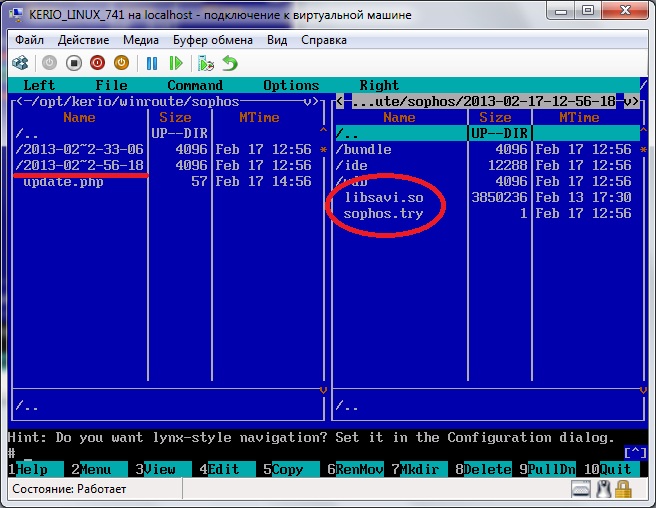Click the orange Save state icon
The height and width of the screenshot is (508, 656).
click(121, 63)
